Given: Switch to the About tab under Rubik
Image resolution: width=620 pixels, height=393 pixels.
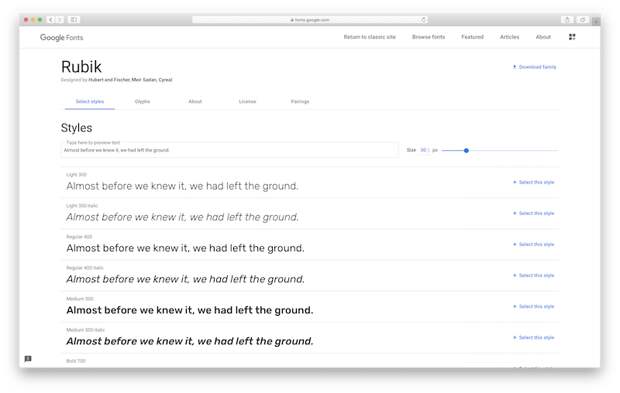Looking at the screenshot, I should (195, 102).
